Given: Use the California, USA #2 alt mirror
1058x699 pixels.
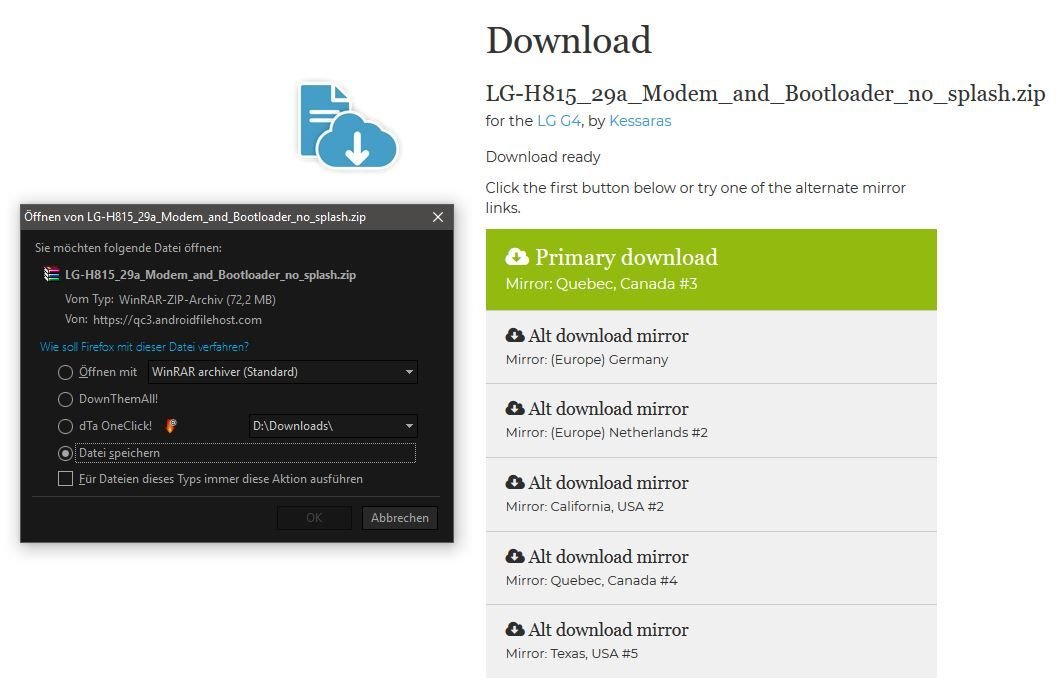Looking at the screenshot, I should pos(711,495).
